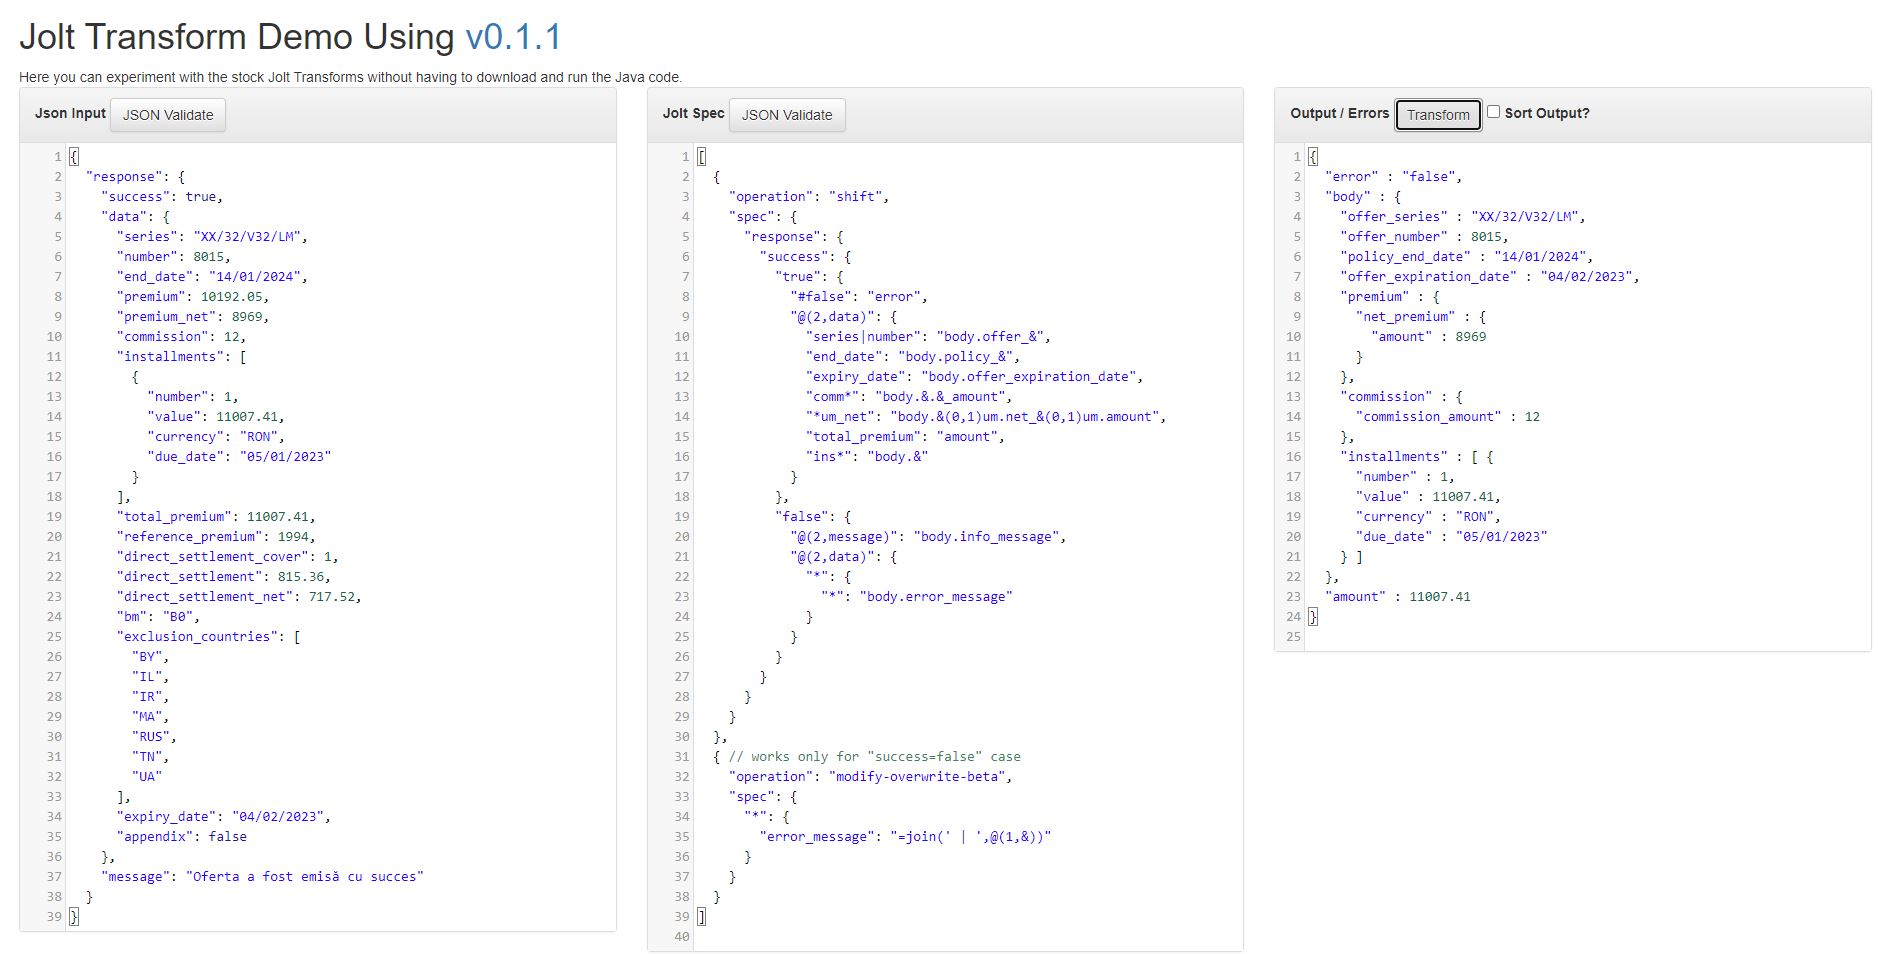
Task: Click the "RUS" country entry
Action: pos(154,737)
